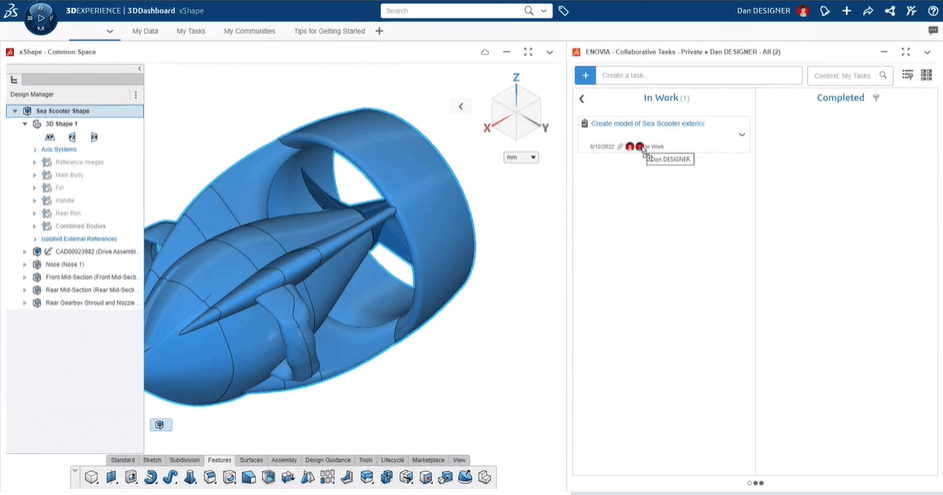The image size is (943, 495).
Task: Open the notifications icon next to the user avatar
Action: click(824, 11)
